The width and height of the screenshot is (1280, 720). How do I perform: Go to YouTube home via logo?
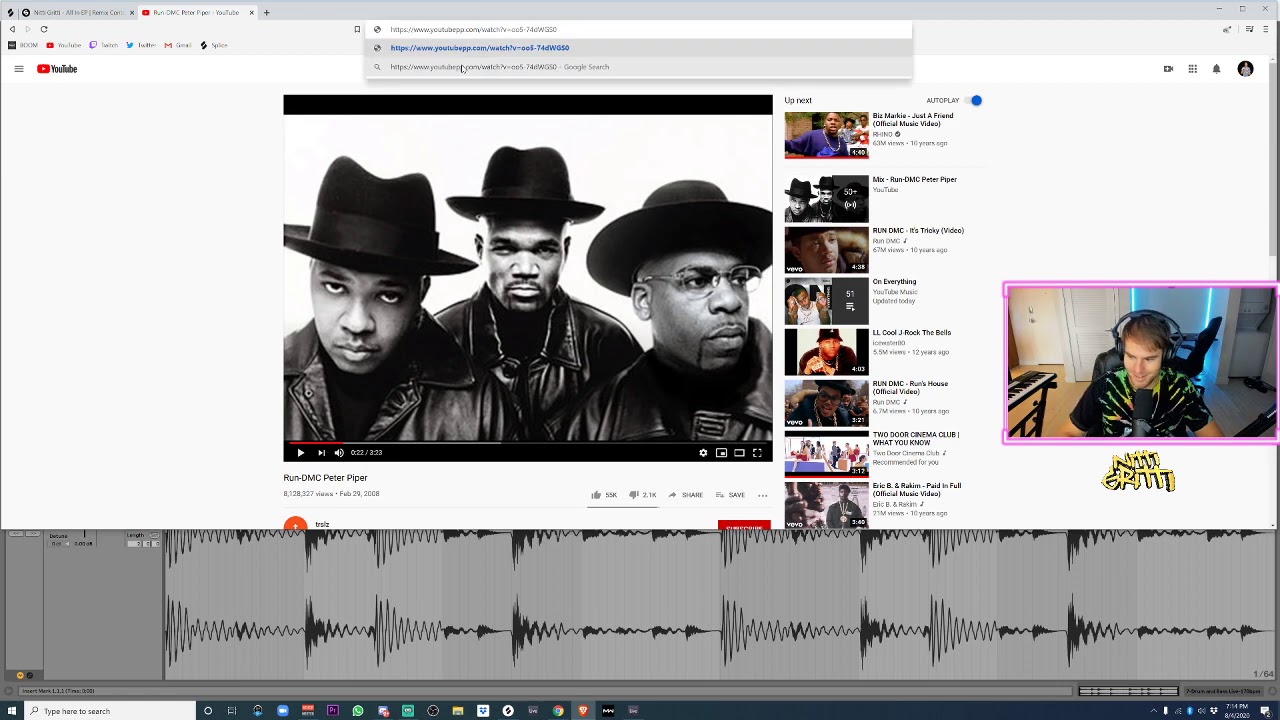(57, 69)
